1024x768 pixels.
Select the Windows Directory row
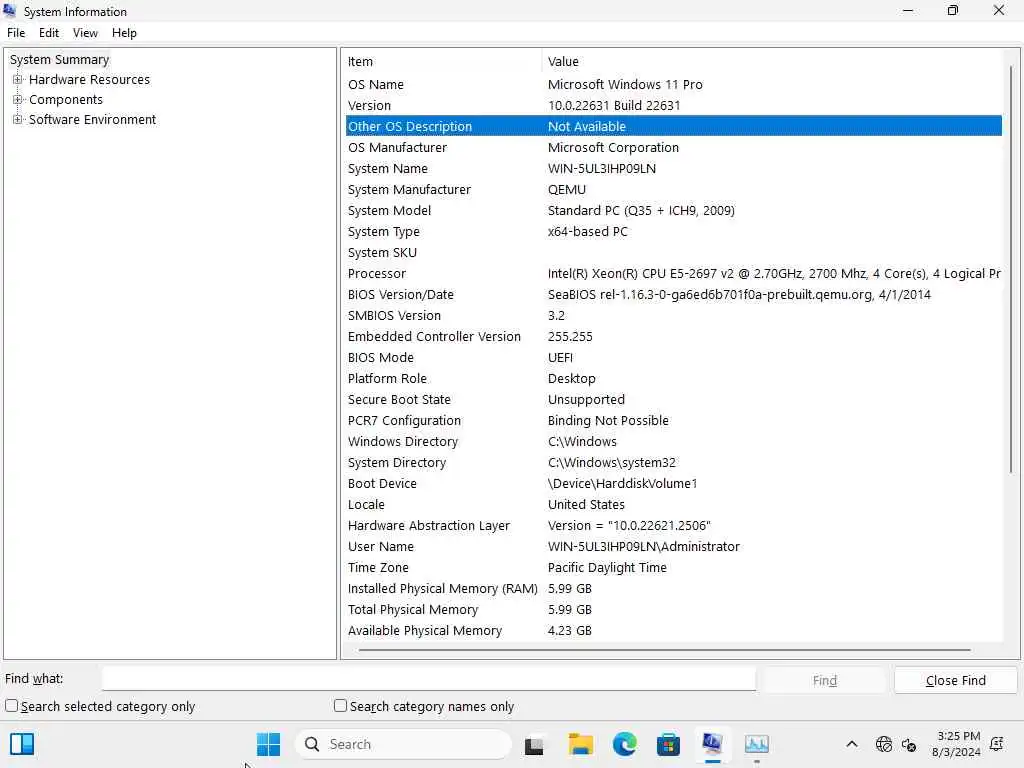pos(673,441)
